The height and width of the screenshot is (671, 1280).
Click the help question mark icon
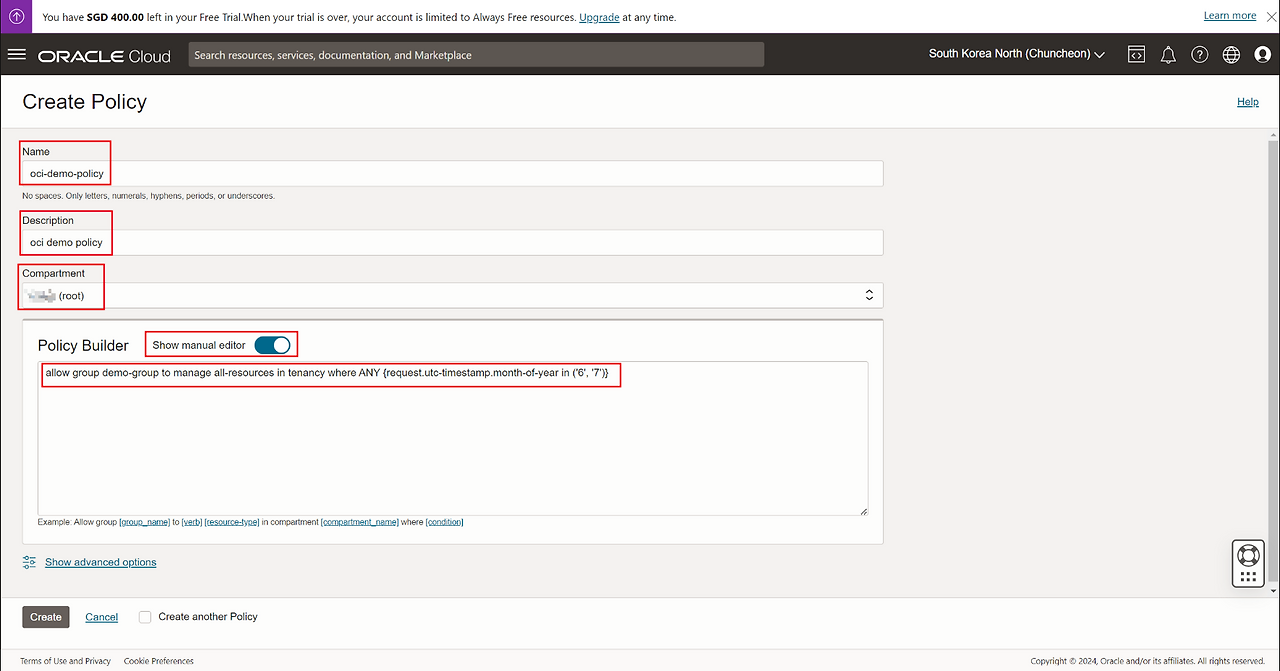(x=1200, y=55)
